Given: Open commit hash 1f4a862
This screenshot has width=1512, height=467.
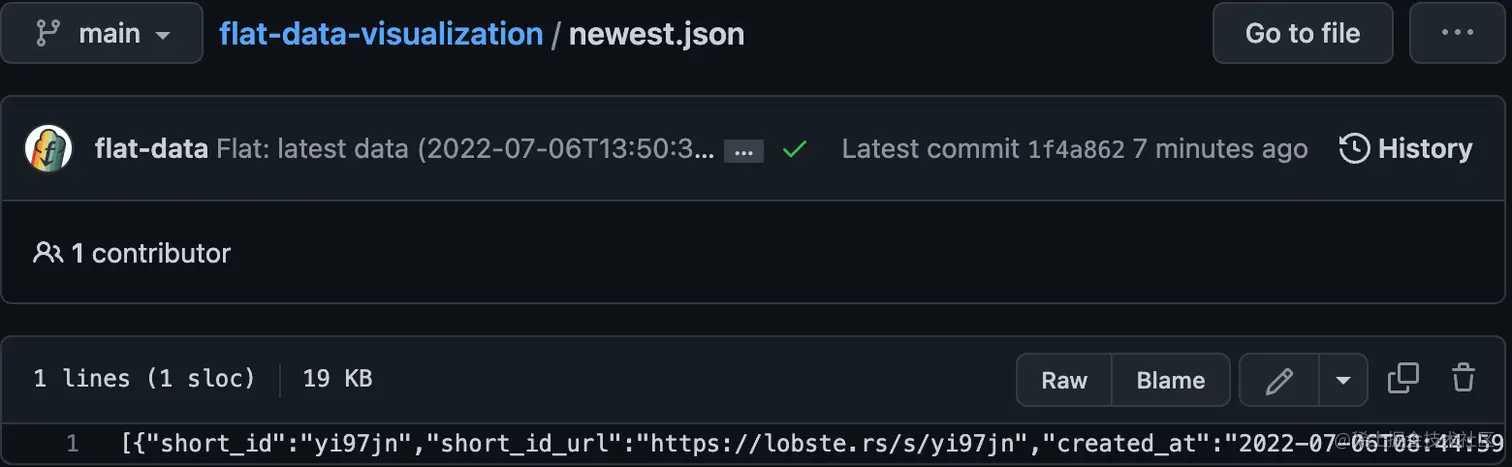Looking at the screenshot, I should 1076,150.
